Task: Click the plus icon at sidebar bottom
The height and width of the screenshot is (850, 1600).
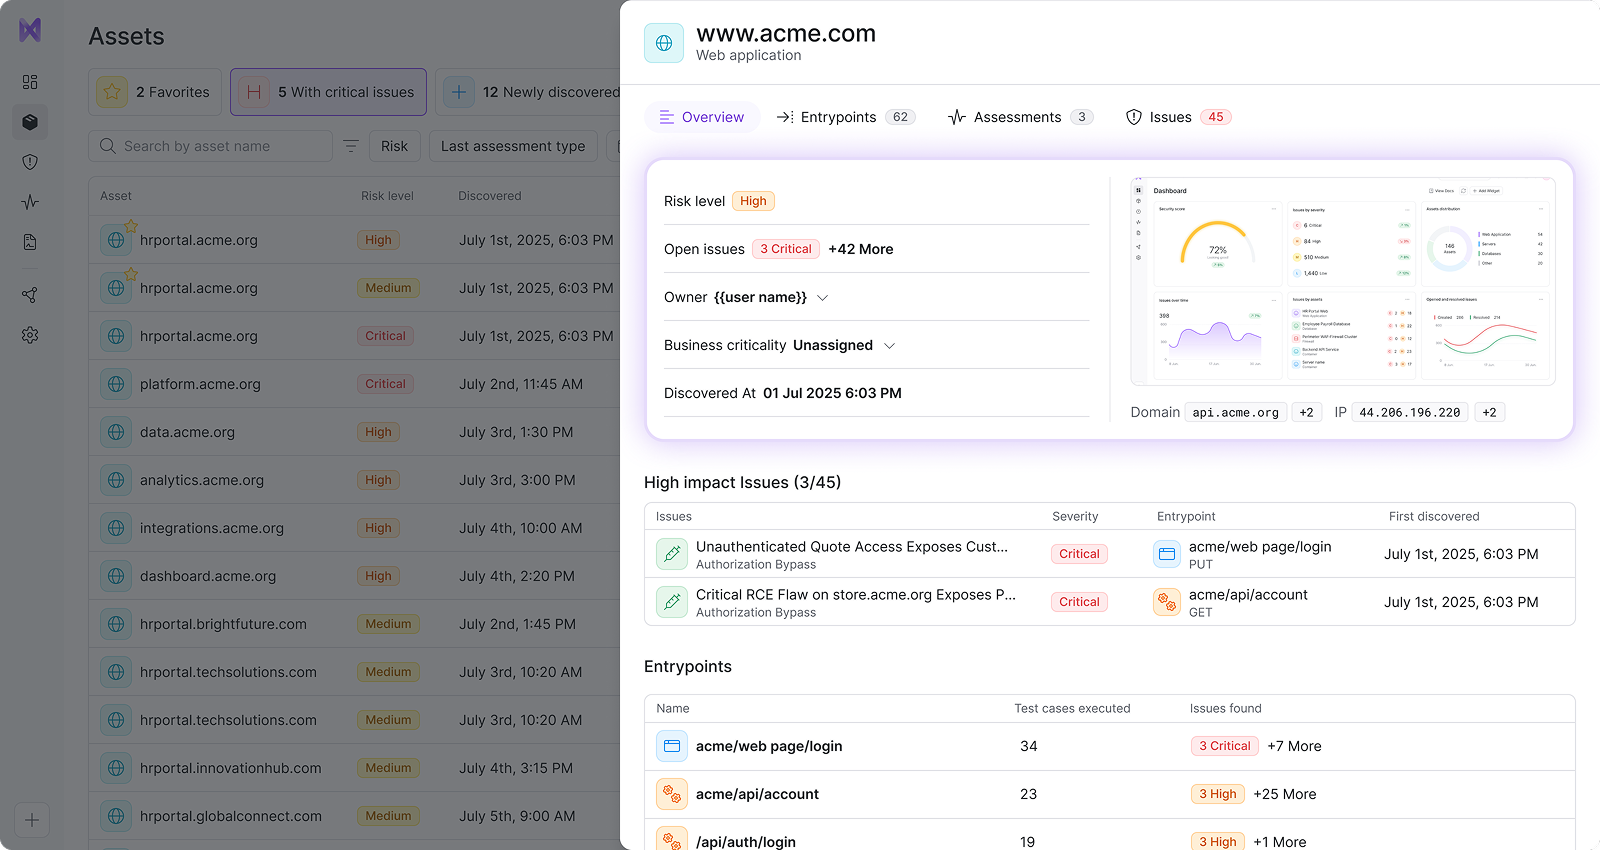Action: coord(32,820)
